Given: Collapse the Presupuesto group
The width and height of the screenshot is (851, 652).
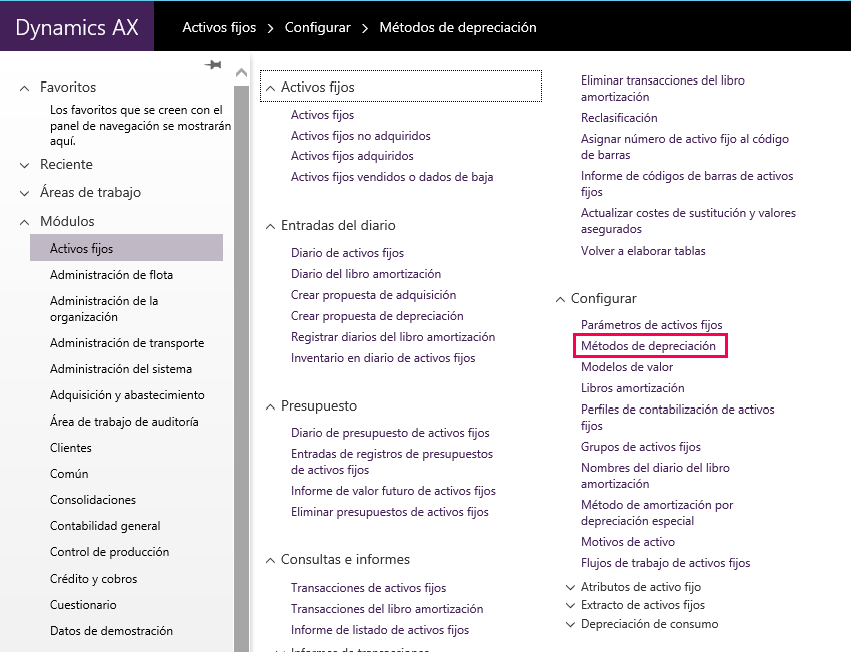Looking at the screenshot, I should pyautogui.click(x=270, y=407).
